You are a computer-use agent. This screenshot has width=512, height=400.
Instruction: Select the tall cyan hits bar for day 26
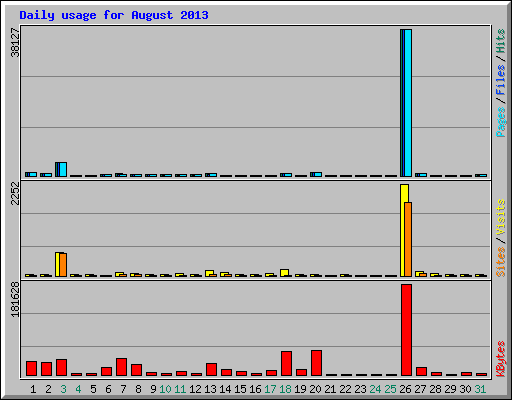point(408,103)
